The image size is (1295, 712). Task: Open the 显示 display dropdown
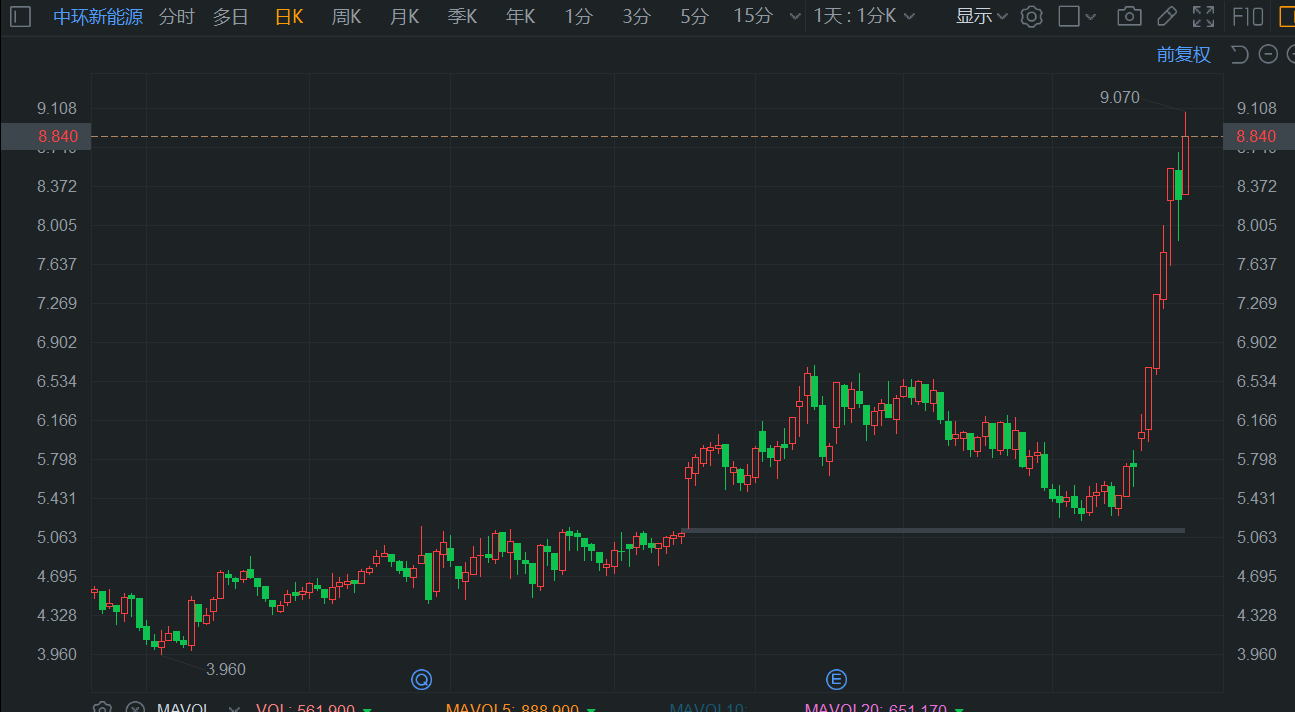[982, 16]
